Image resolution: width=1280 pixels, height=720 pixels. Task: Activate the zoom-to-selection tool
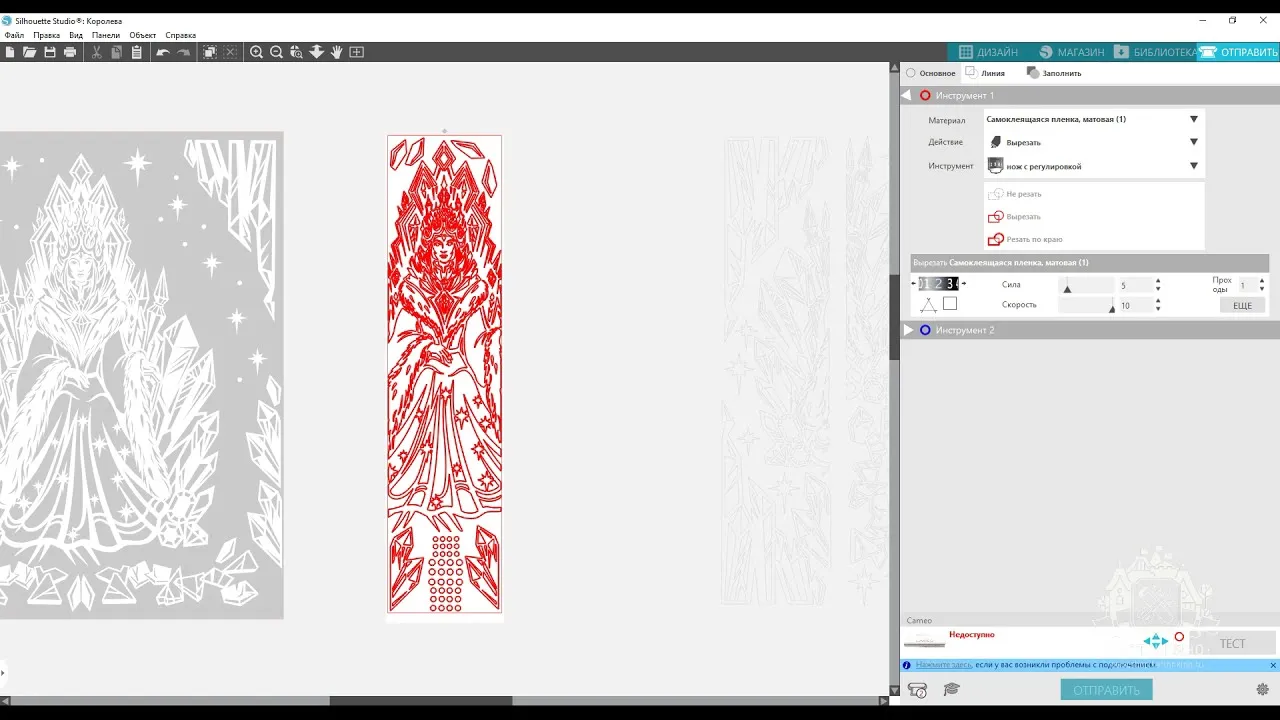(296, 52)
